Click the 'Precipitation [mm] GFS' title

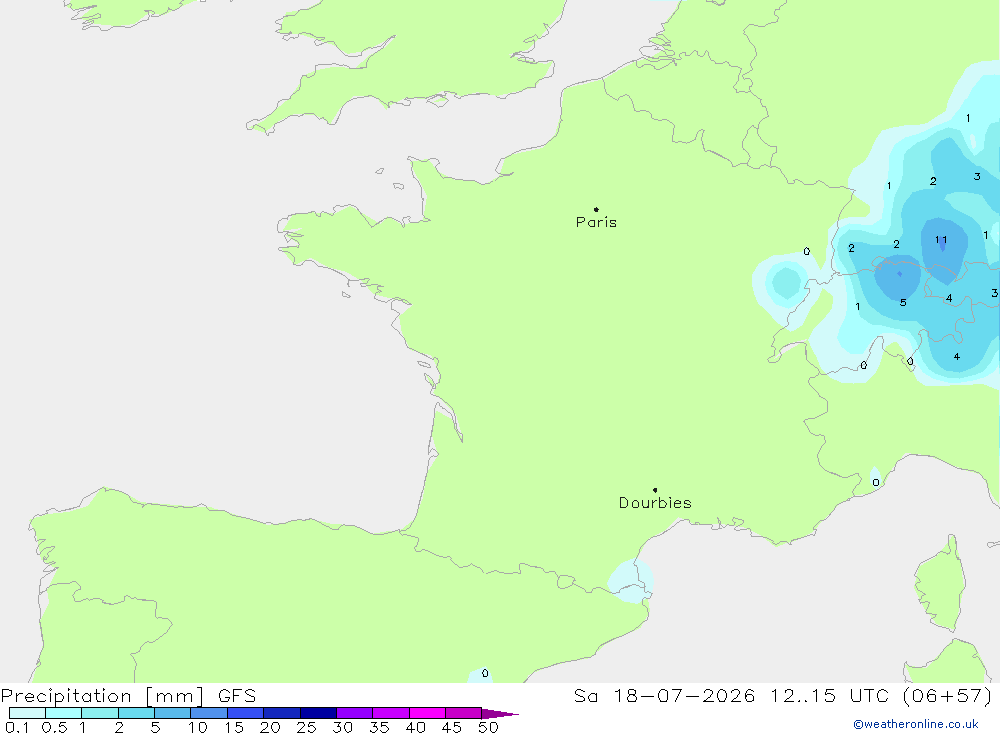coord(128,695)
